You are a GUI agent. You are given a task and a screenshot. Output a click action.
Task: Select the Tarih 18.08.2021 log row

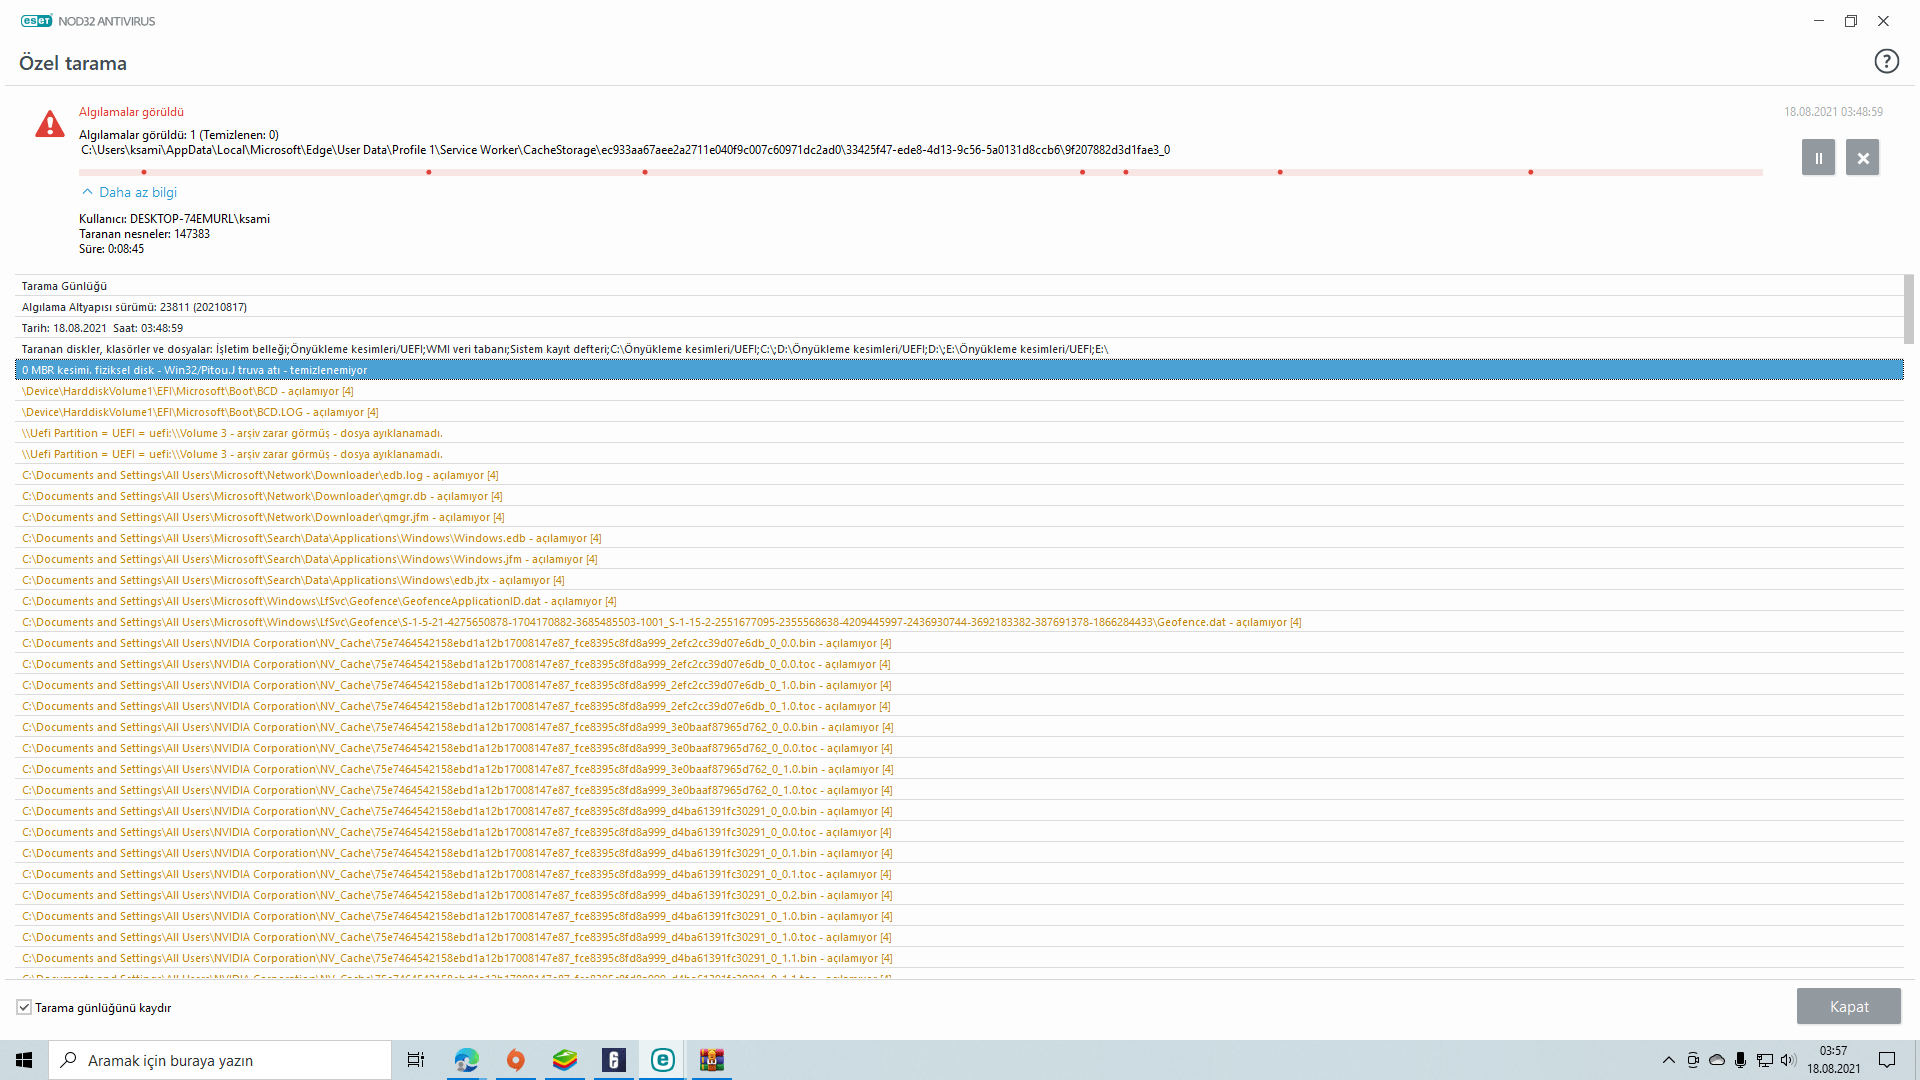click(959, 328)
